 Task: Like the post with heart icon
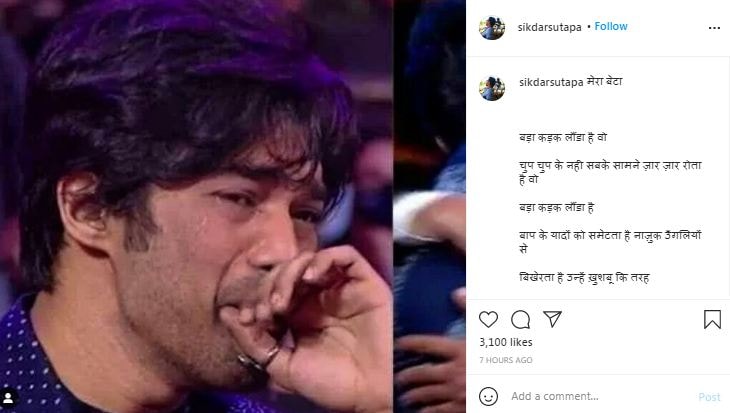click(x=488, y=319)
